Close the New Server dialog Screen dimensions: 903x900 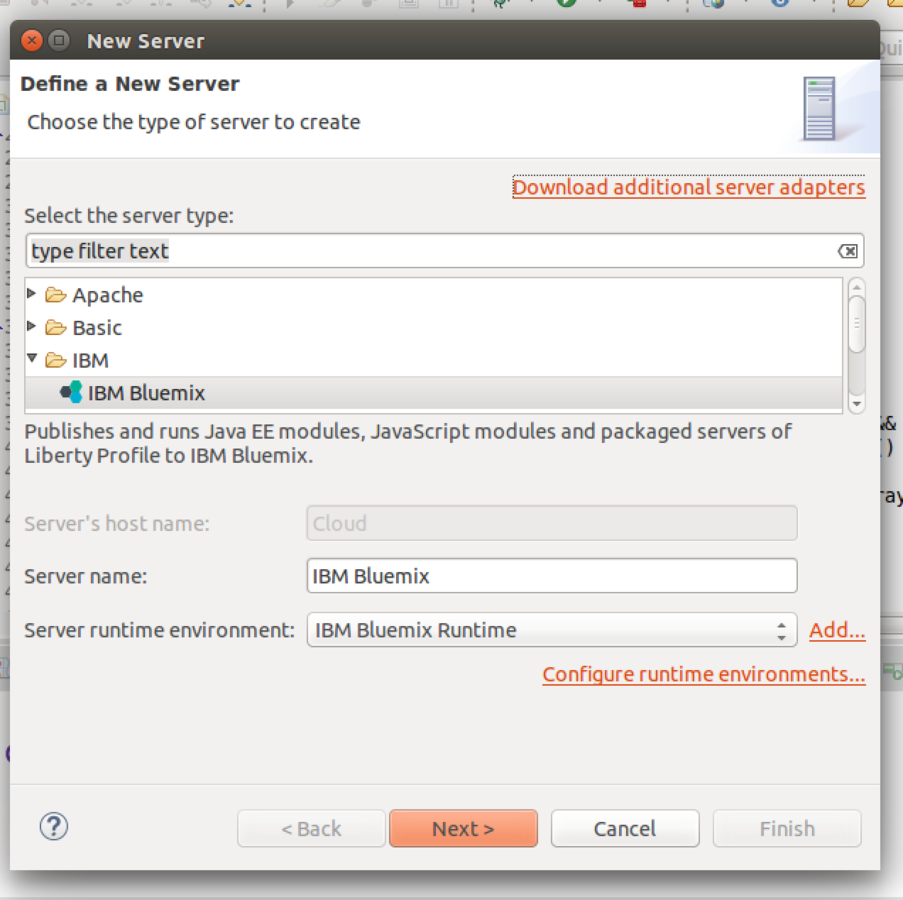pos(32,41)
